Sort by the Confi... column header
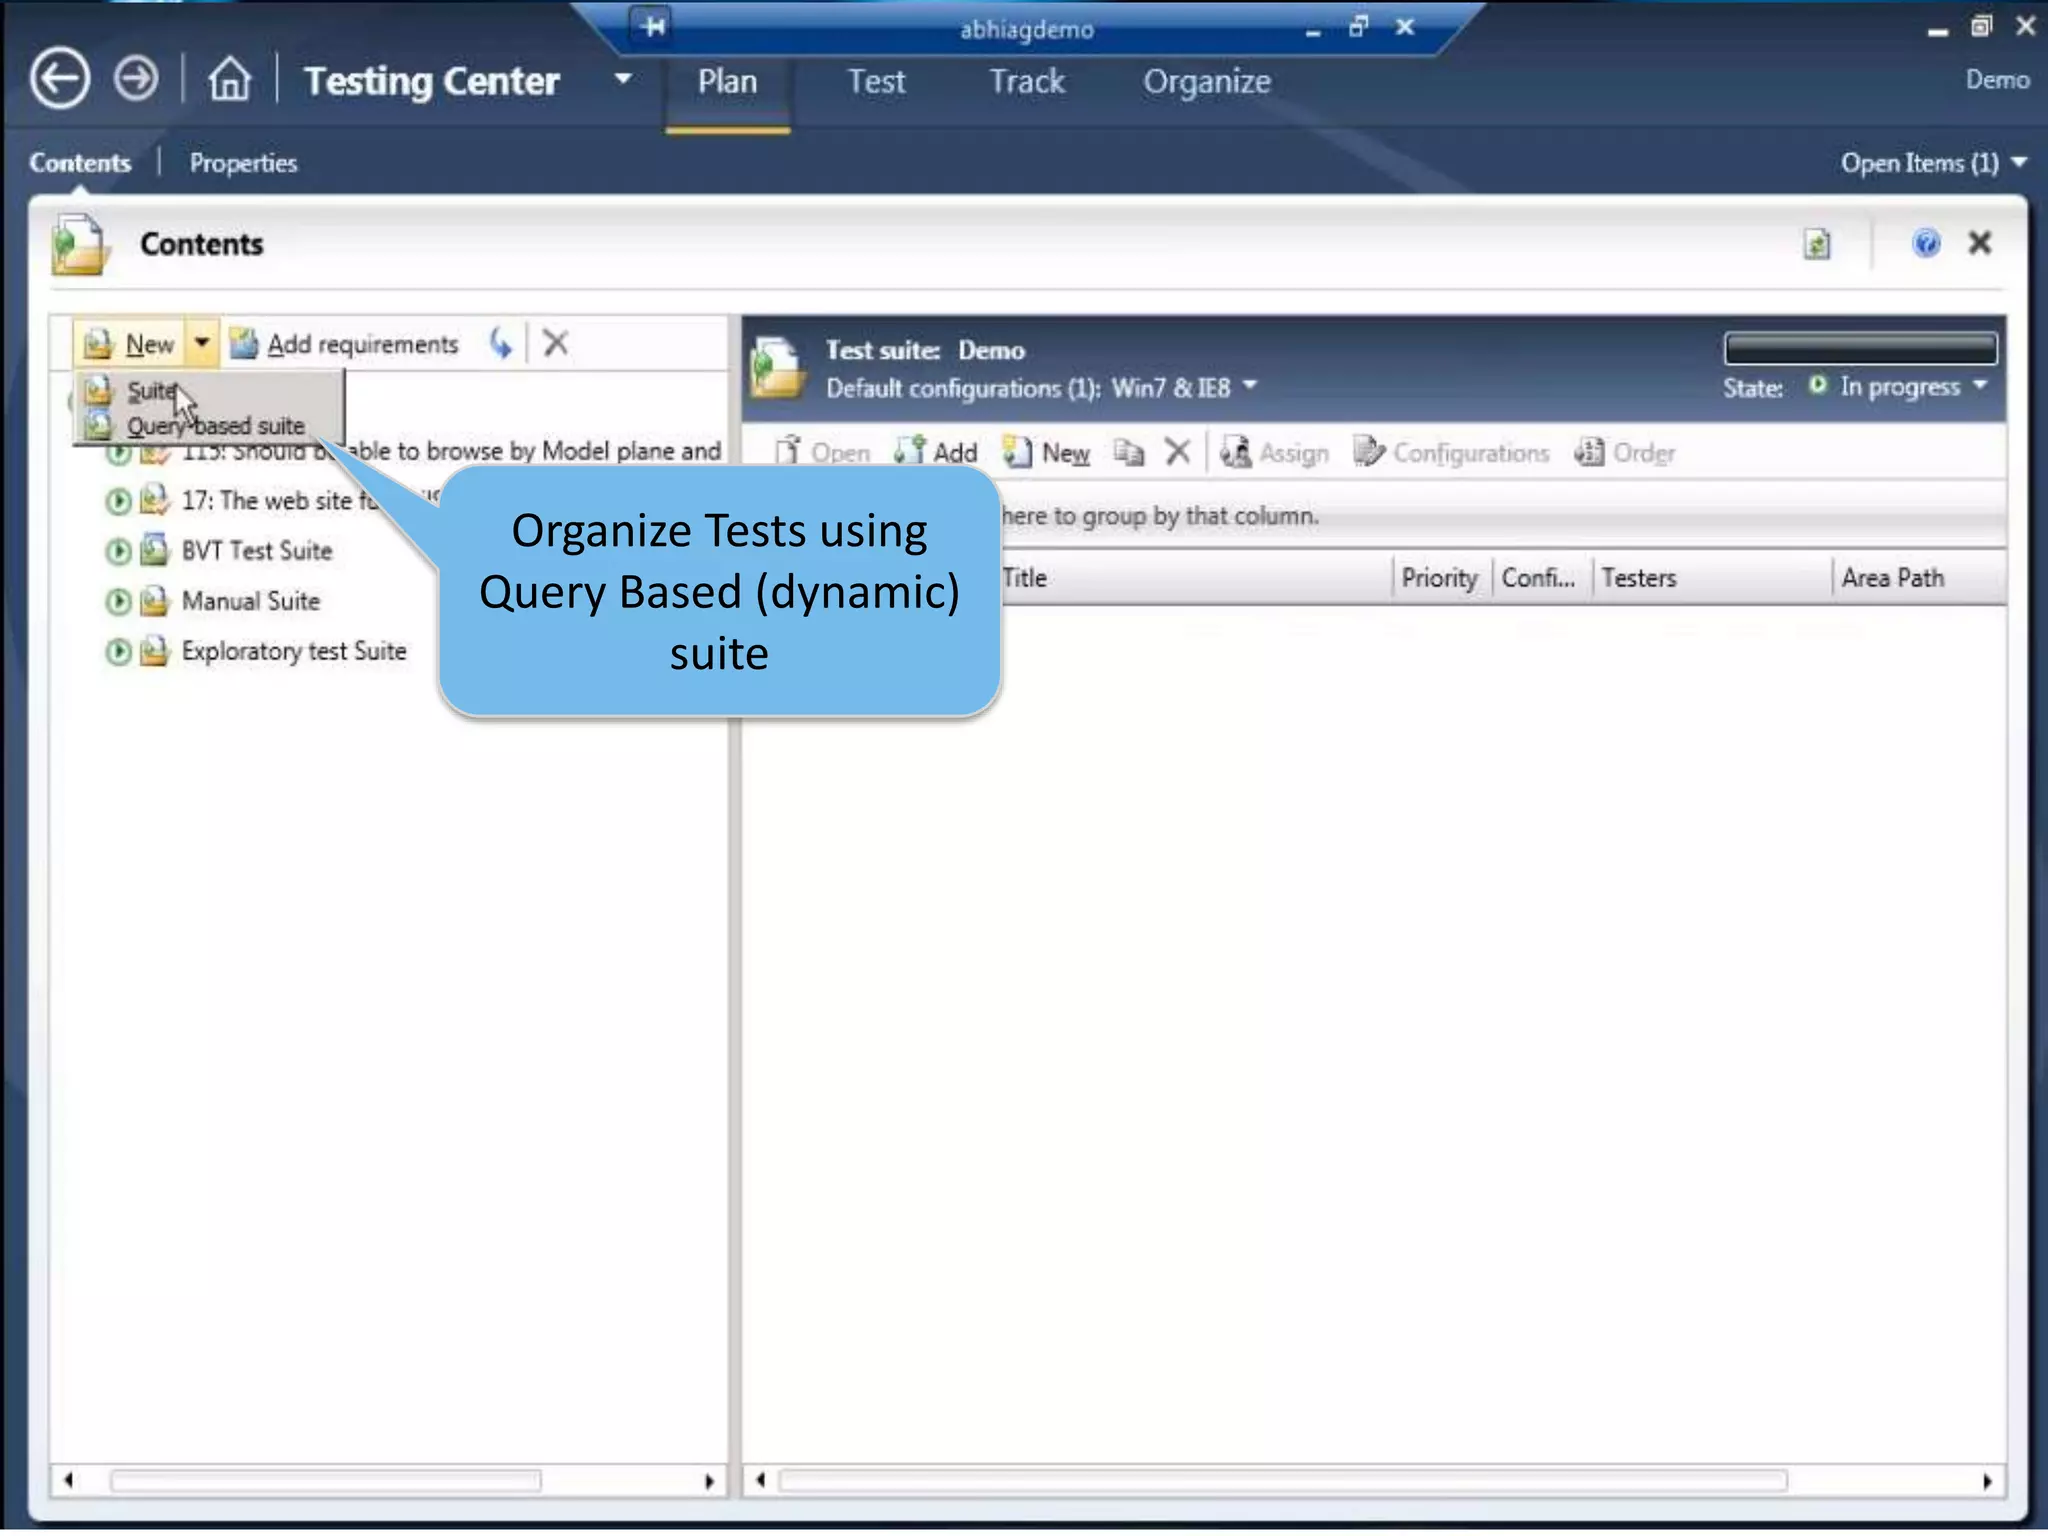The height and width of the screenshot is (1536, 2048). (x=1541, y=578)
